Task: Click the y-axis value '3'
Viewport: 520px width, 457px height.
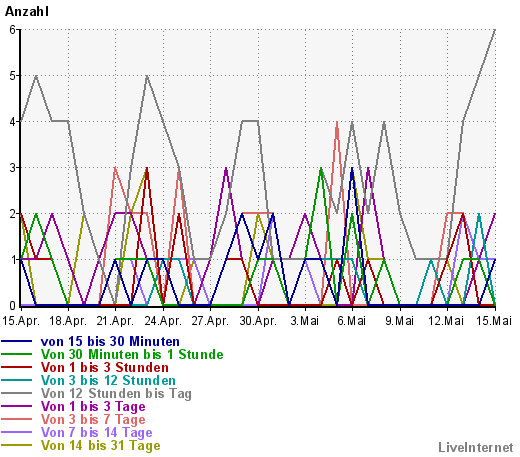Action: (13, 168)
